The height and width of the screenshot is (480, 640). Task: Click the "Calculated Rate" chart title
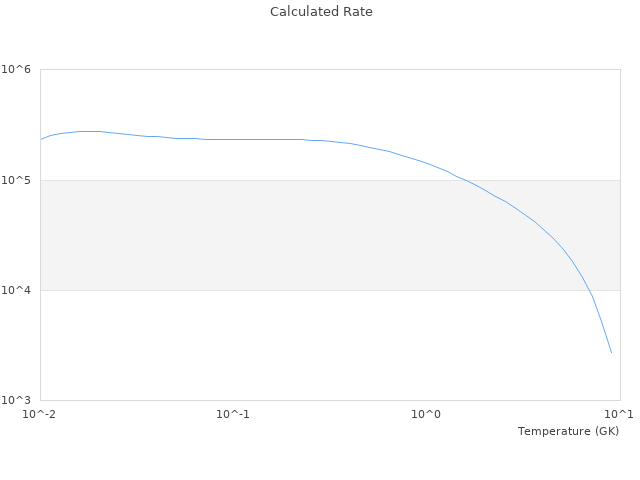pos(321,12)
